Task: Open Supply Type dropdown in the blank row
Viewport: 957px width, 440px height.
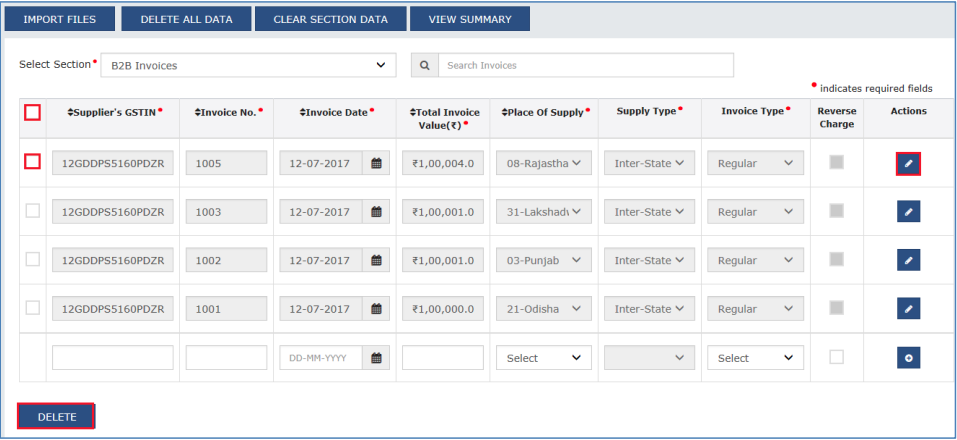Action: (649, 358)
